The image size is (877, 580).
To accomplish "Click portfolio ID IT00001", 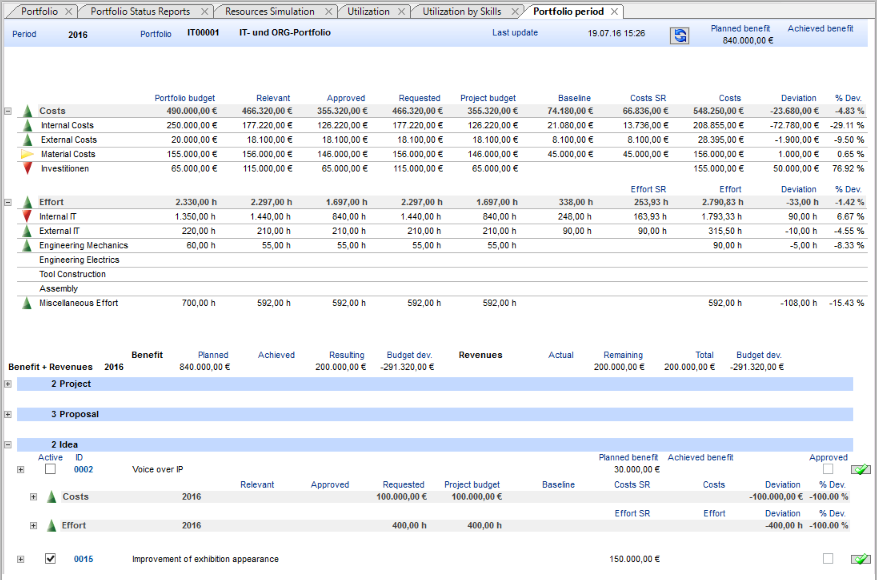I will [x=203, y=32].
